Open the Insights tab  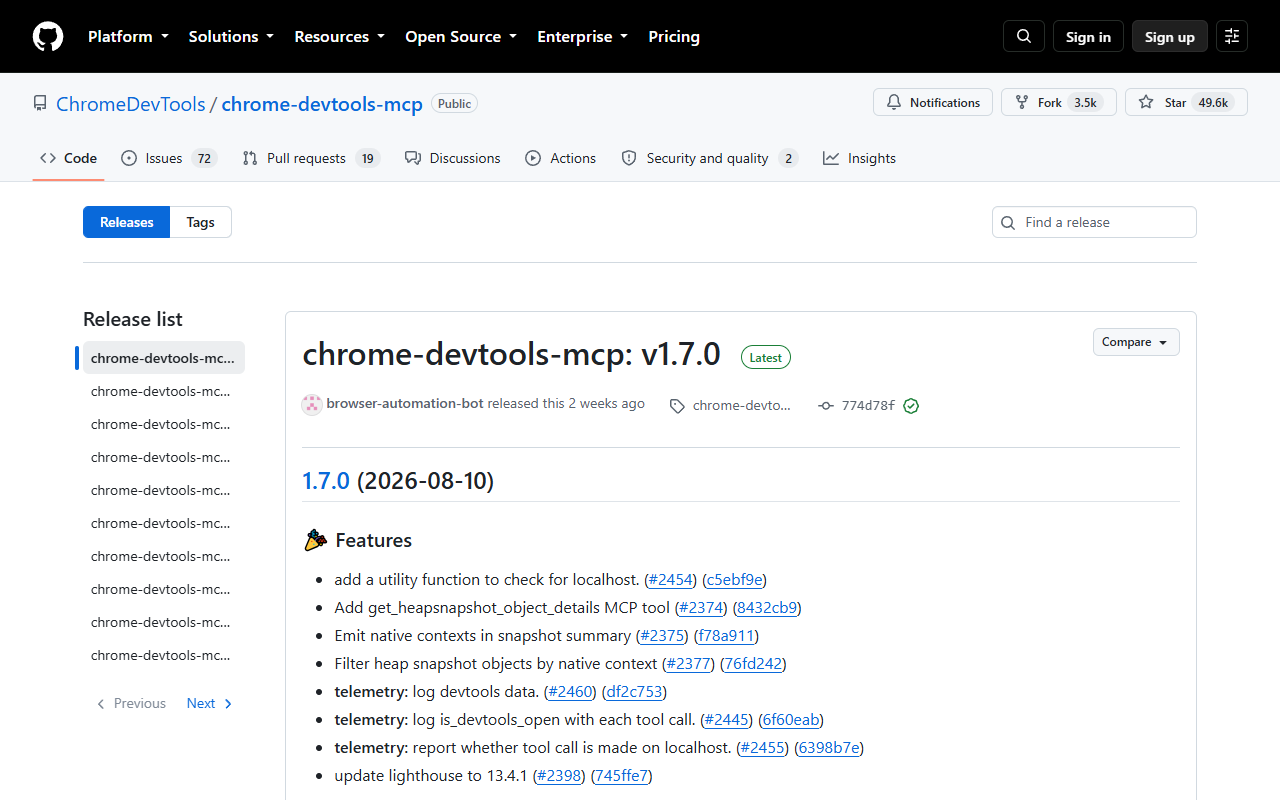(860, 158)
